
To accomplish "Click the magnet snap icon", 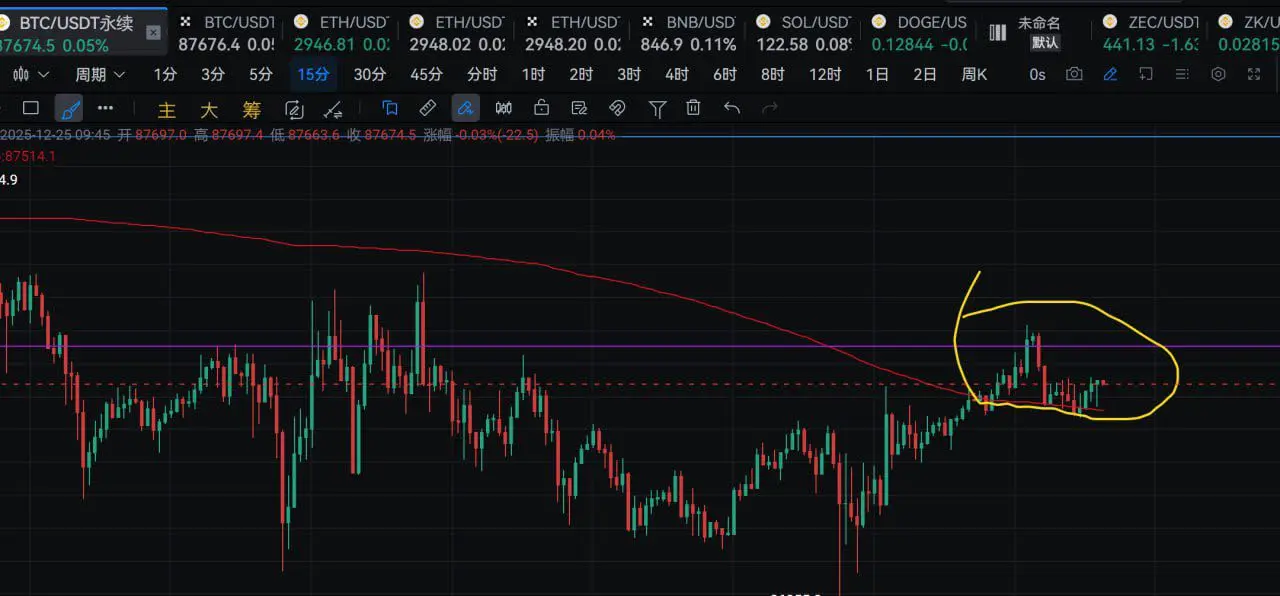I will [617, 108].
